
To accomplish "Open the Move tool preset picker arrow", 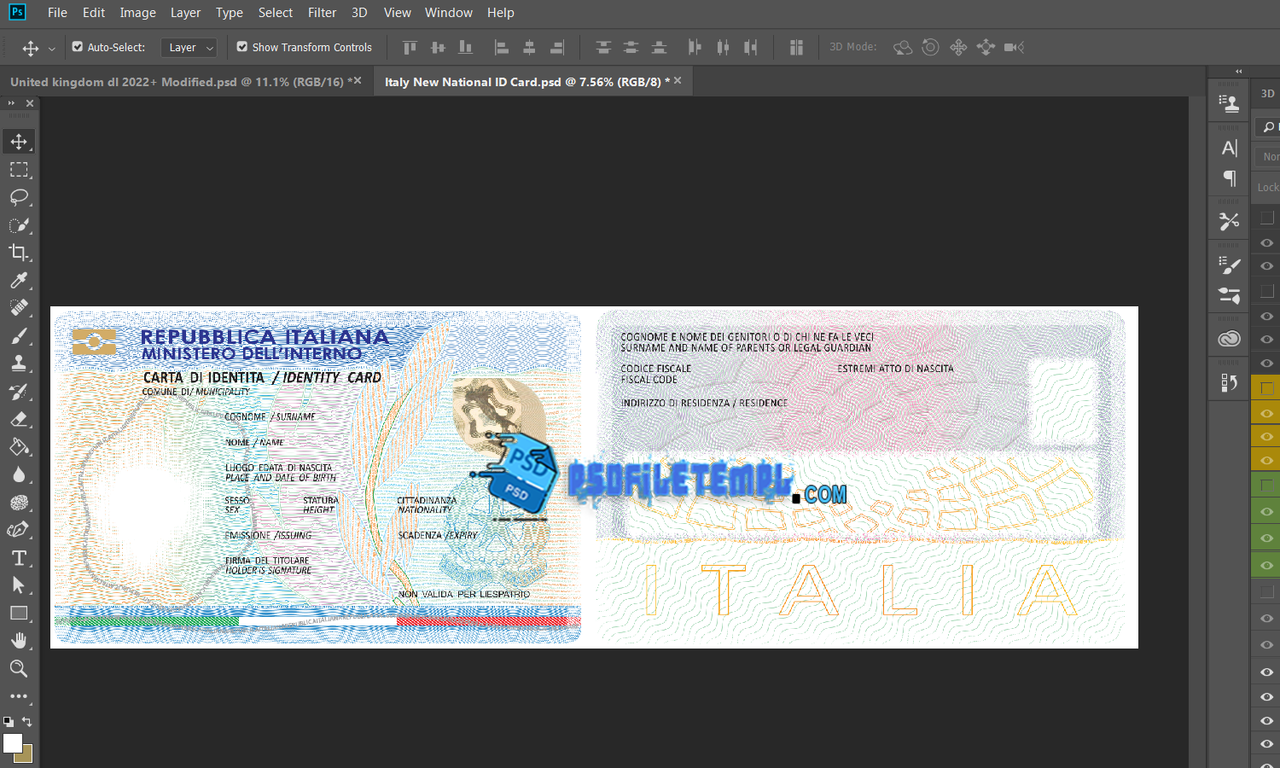I will (52, 48).
